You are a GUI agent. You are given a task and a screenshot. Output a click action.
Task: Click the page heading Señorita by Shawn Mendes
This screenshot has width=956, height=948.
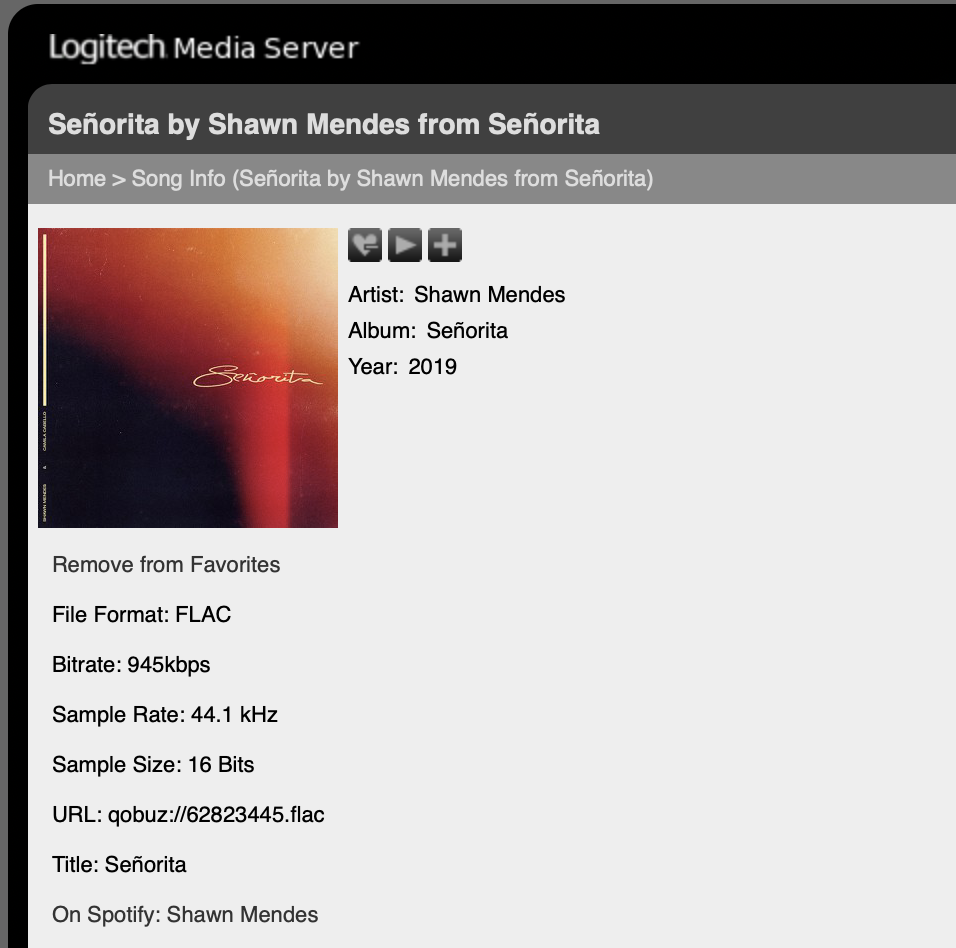tap(324, 124)
